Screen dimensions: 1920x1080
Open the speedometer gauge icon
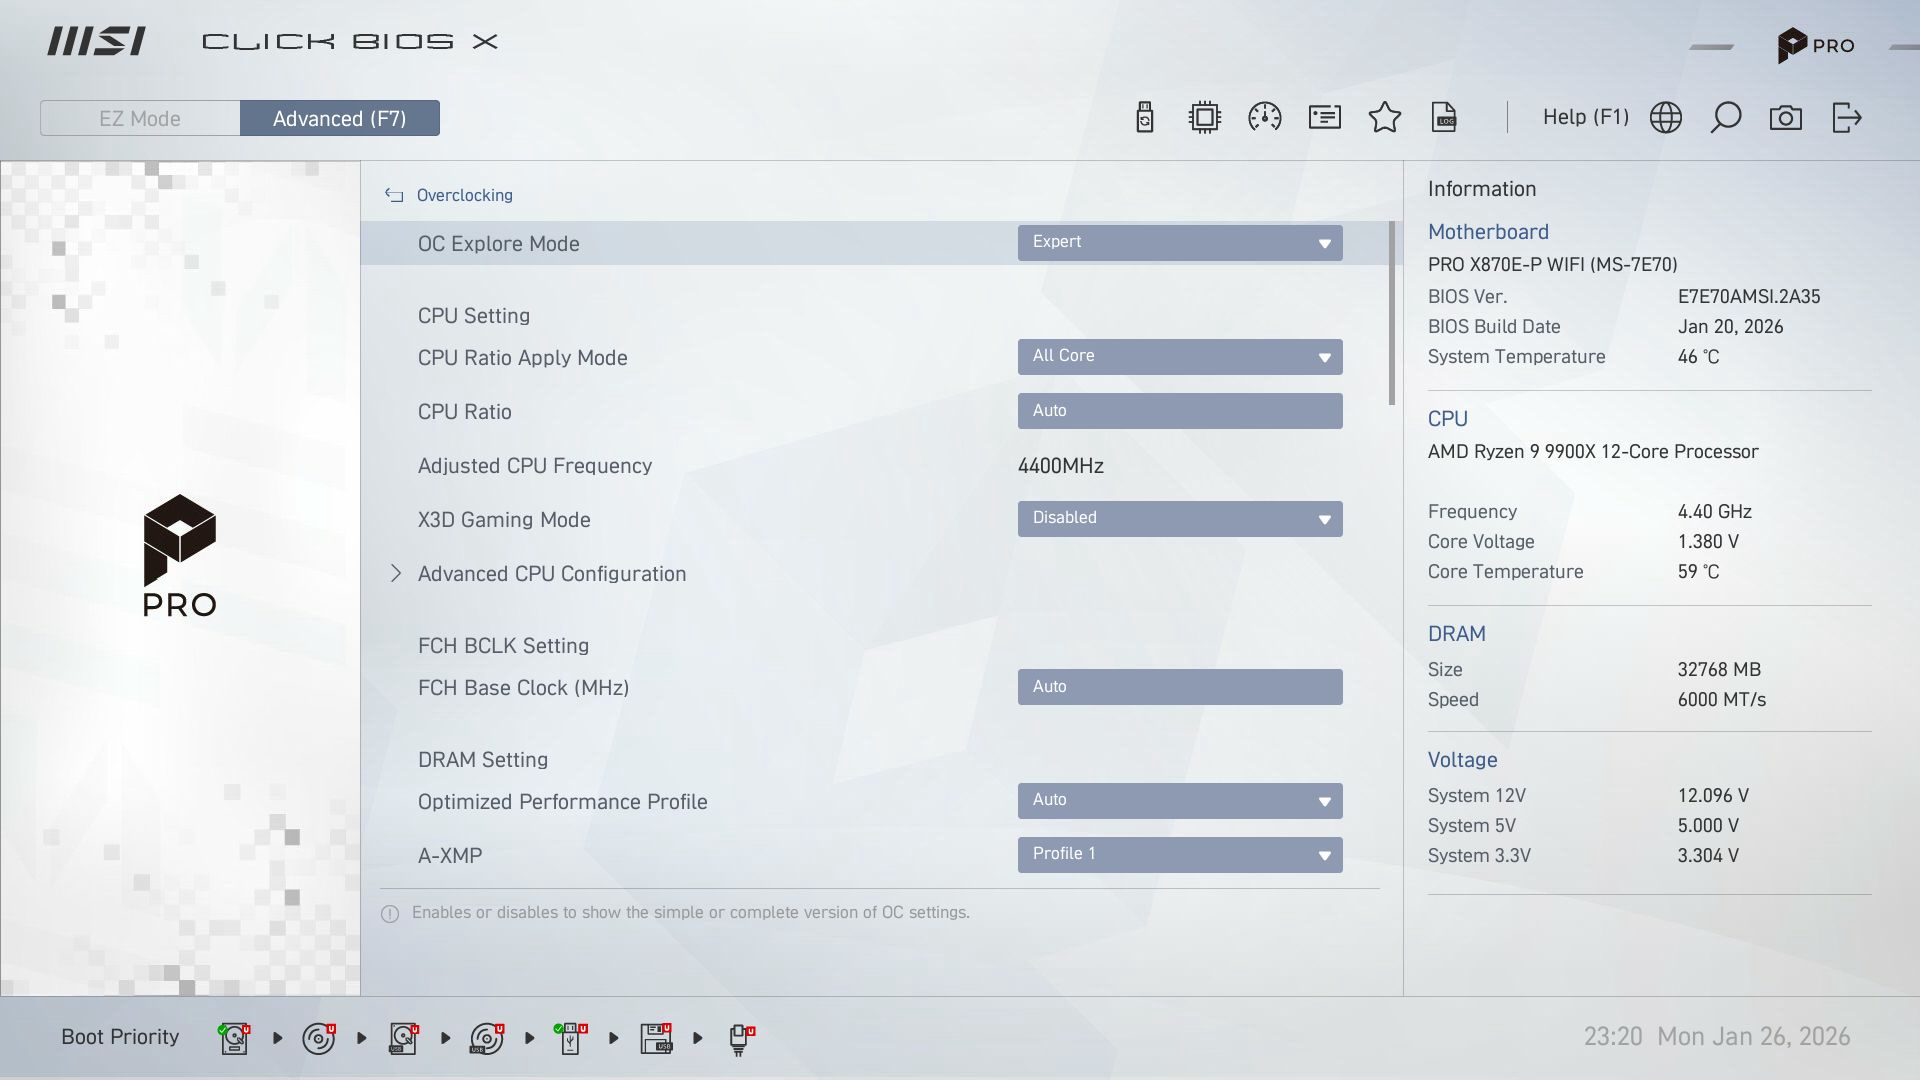(1265, 118)
